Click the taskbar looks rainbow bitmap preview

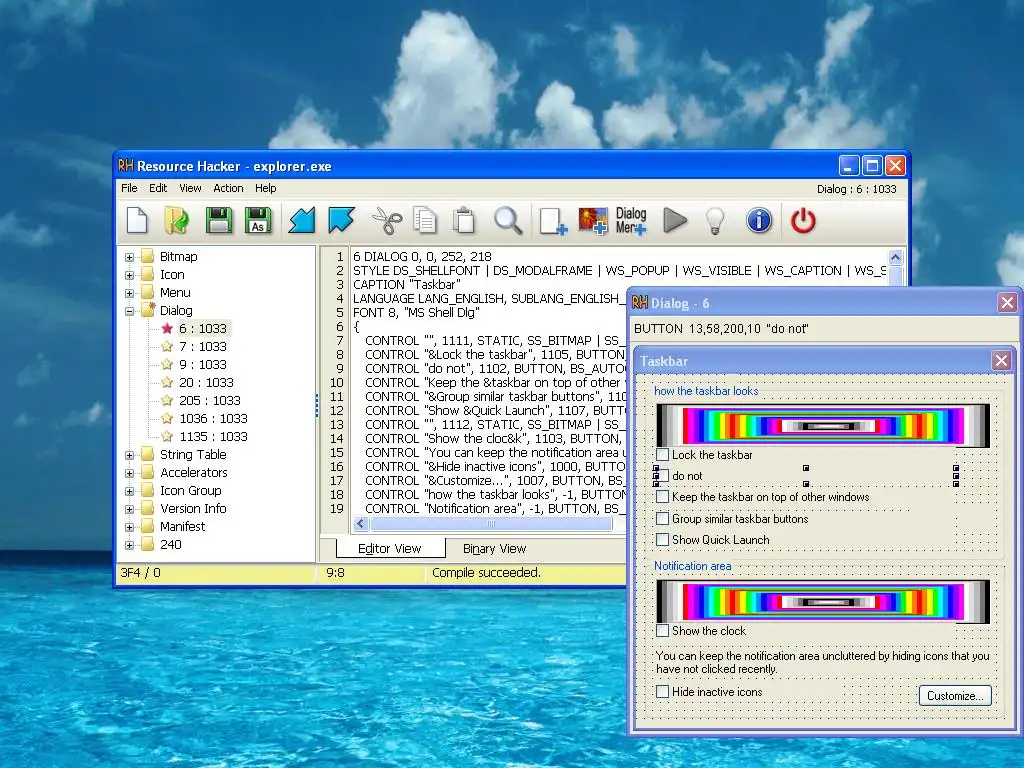point(823,425)
